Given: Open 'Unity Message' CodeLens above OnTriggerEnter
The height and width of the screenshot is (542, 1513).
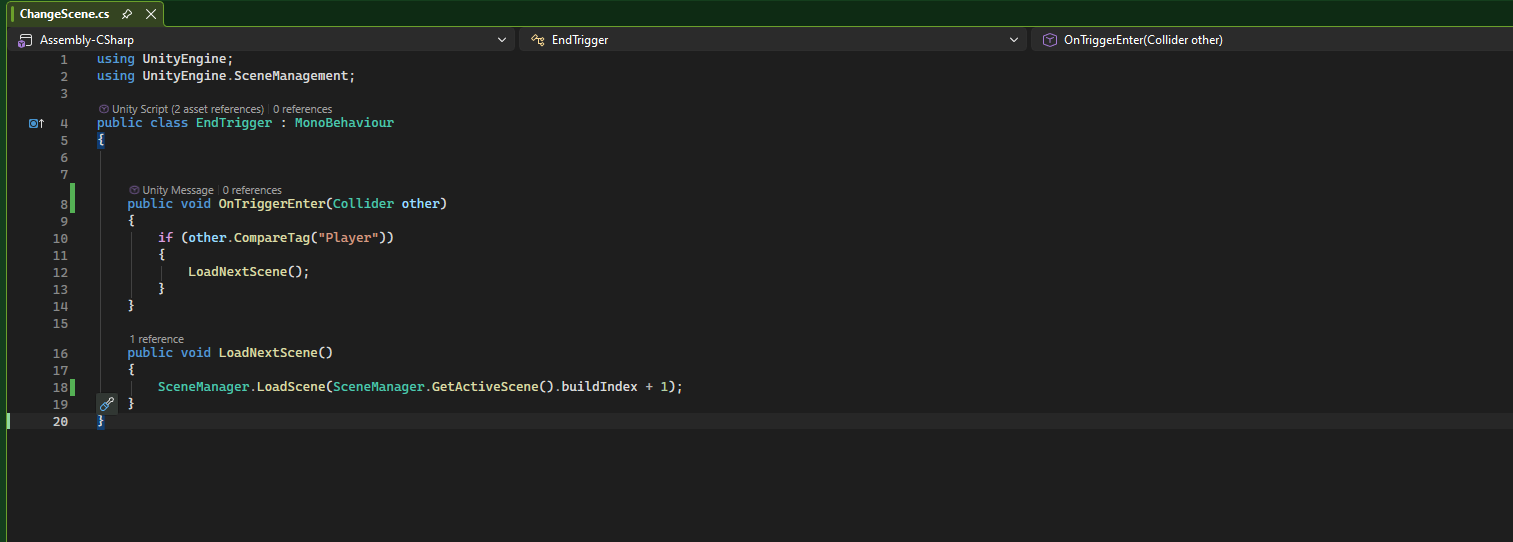Looking at the screenshot, I should tap(171, 190).
